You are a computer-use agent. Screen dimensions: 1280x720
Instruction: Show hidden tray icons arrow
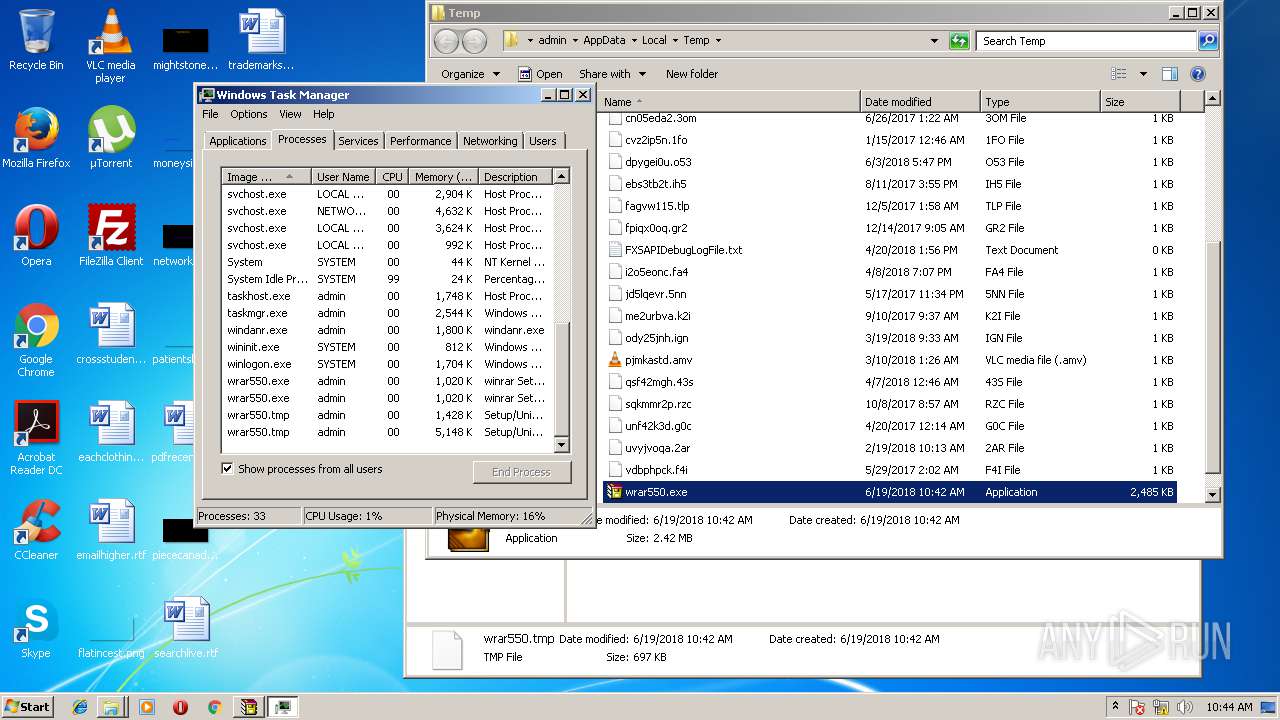tap(1115, 707)
